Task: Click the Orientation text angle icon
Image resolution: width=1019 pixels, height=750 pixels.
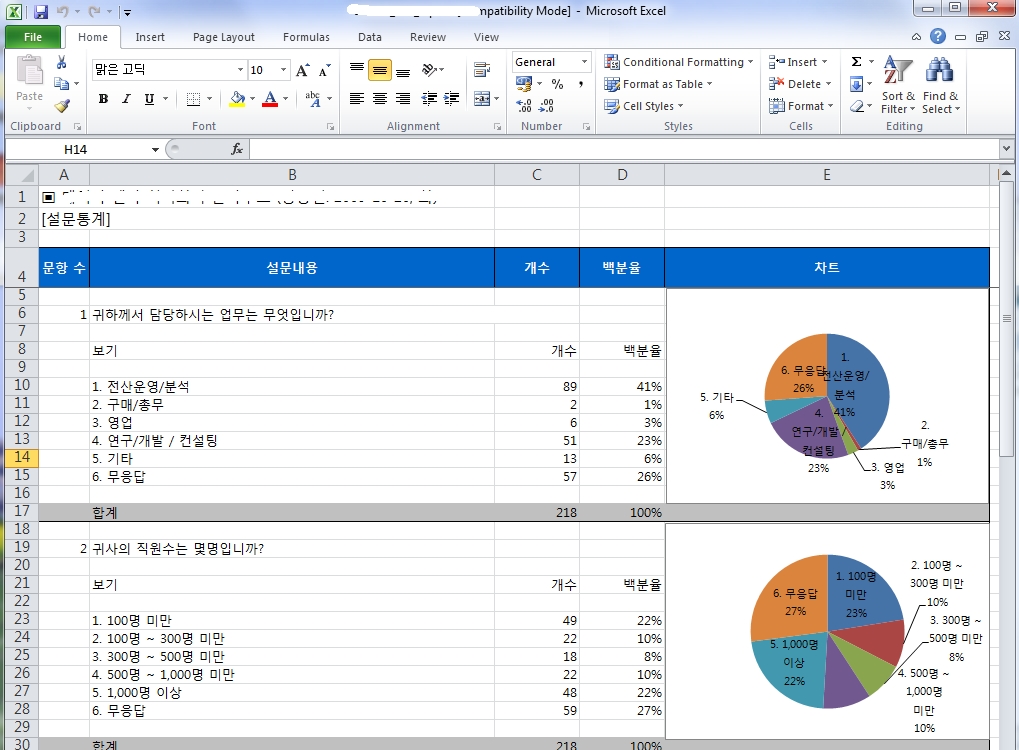Action: tap(430, 70)
